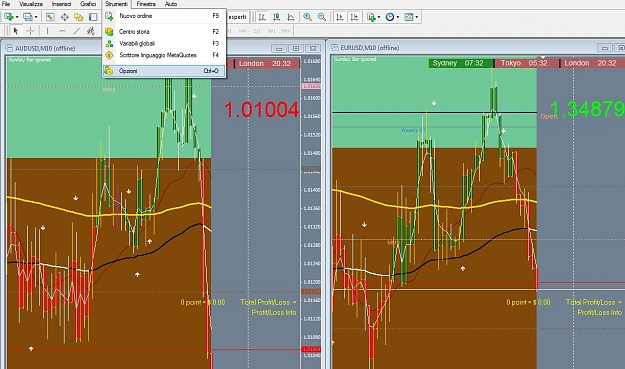
Task: Click the Nuovo ordine menu icon
Action: (109, 16)
